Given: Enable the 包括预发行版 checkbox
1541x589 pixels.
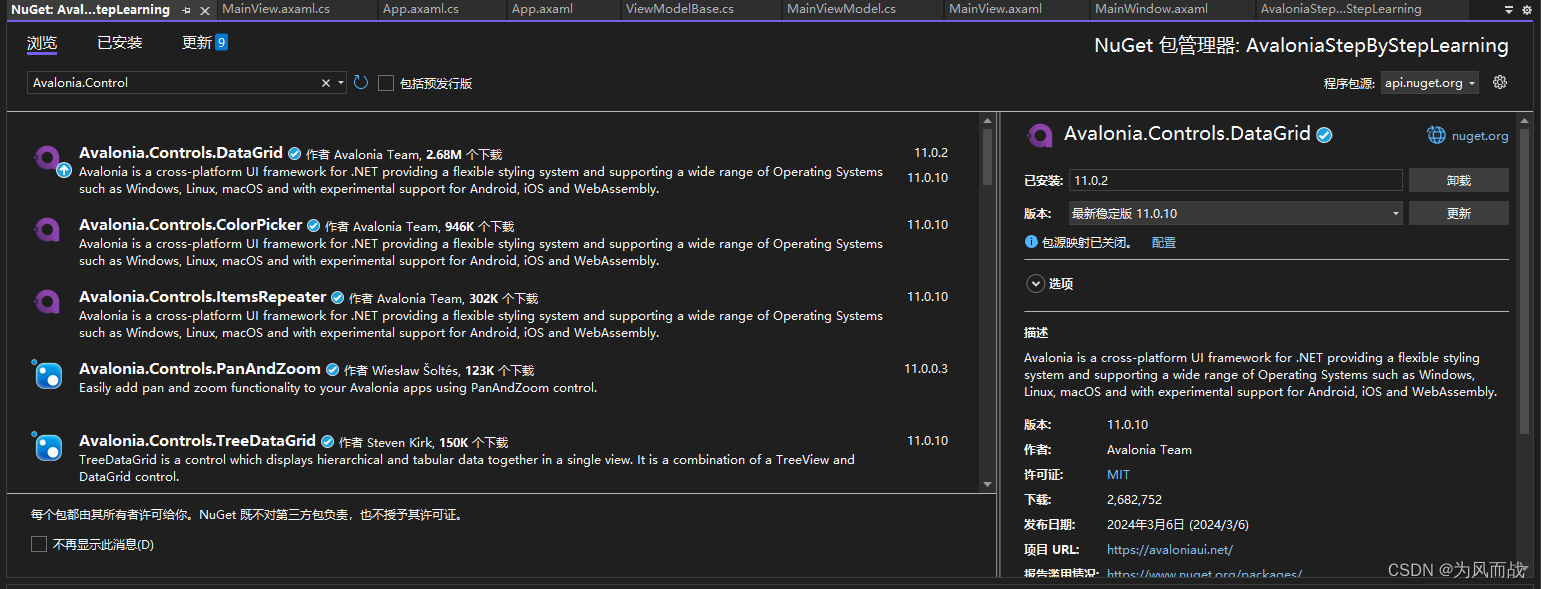Looking at the screenshot, I should click(x=387, y=83).
